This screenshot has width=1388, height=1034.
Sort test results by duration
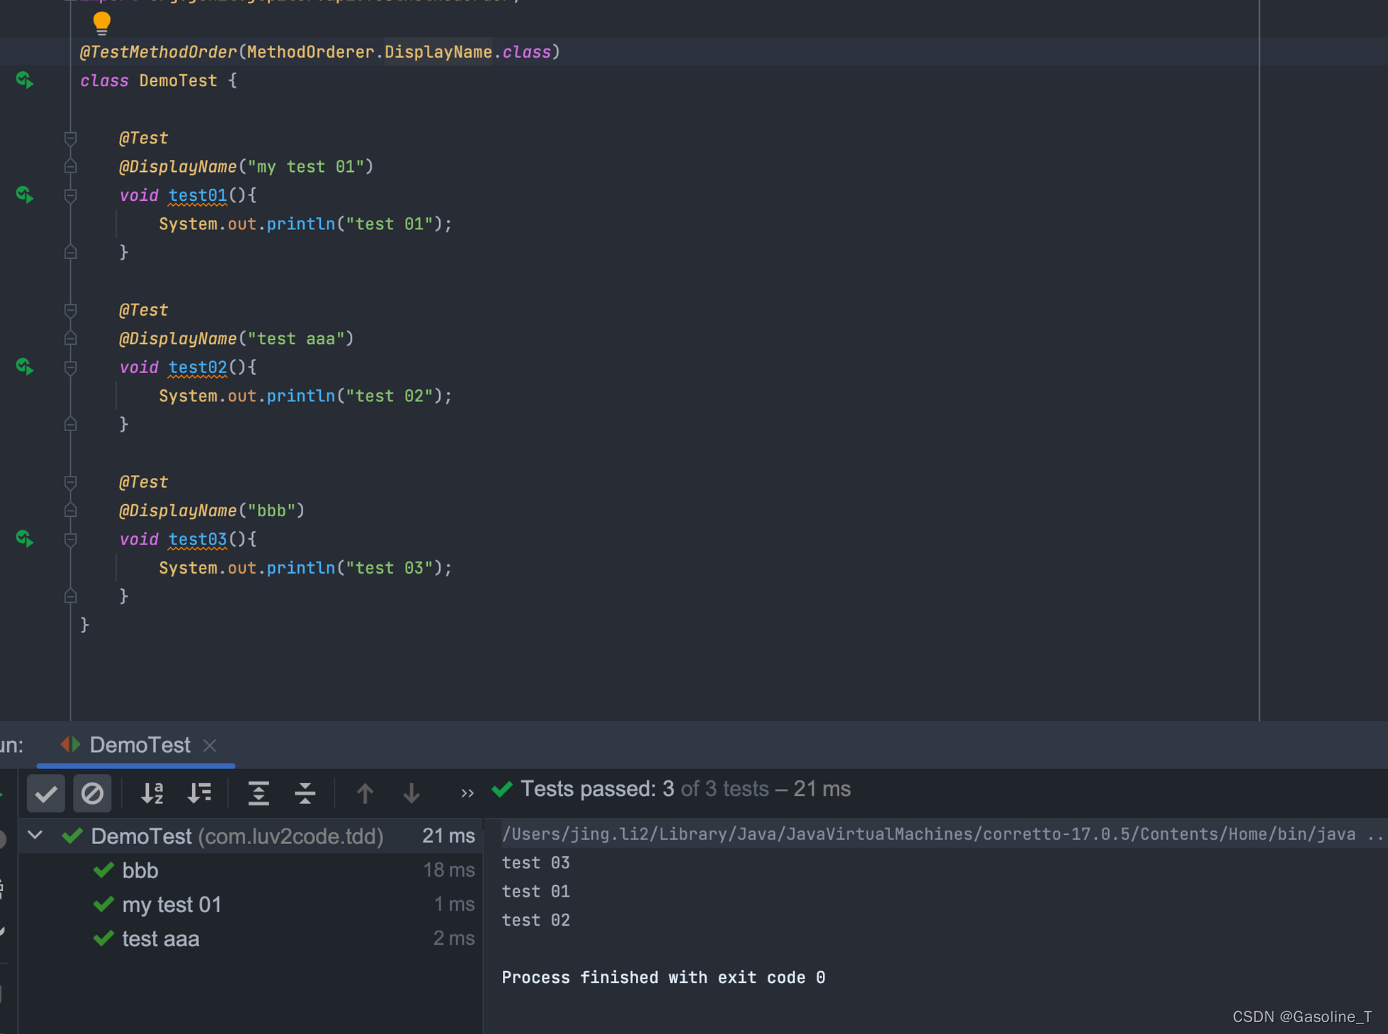(200, 793)
